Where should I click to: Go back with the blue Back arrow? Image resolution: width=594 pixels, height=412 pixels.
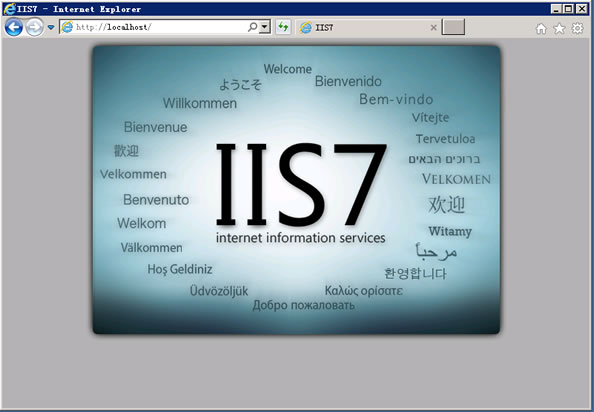(14, 27)
